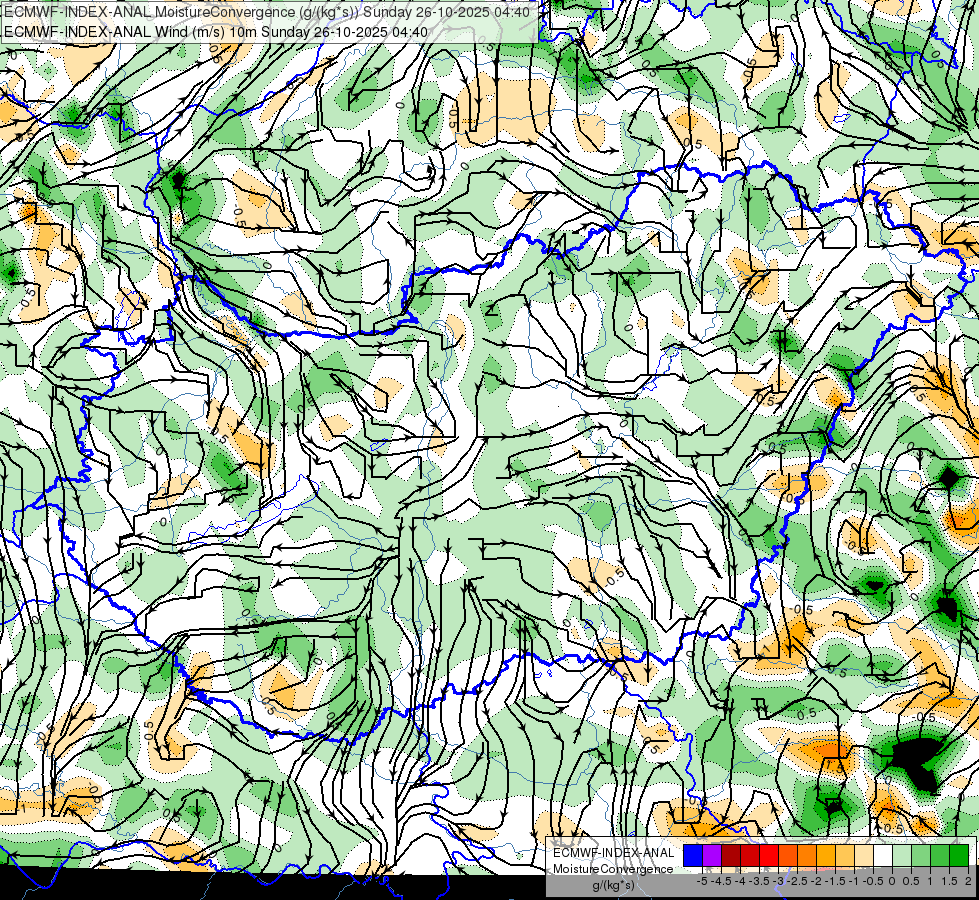Click the 2 tick label in the legend
The width and height of the screenshot is (979, 900).
[x=968, y=881]
